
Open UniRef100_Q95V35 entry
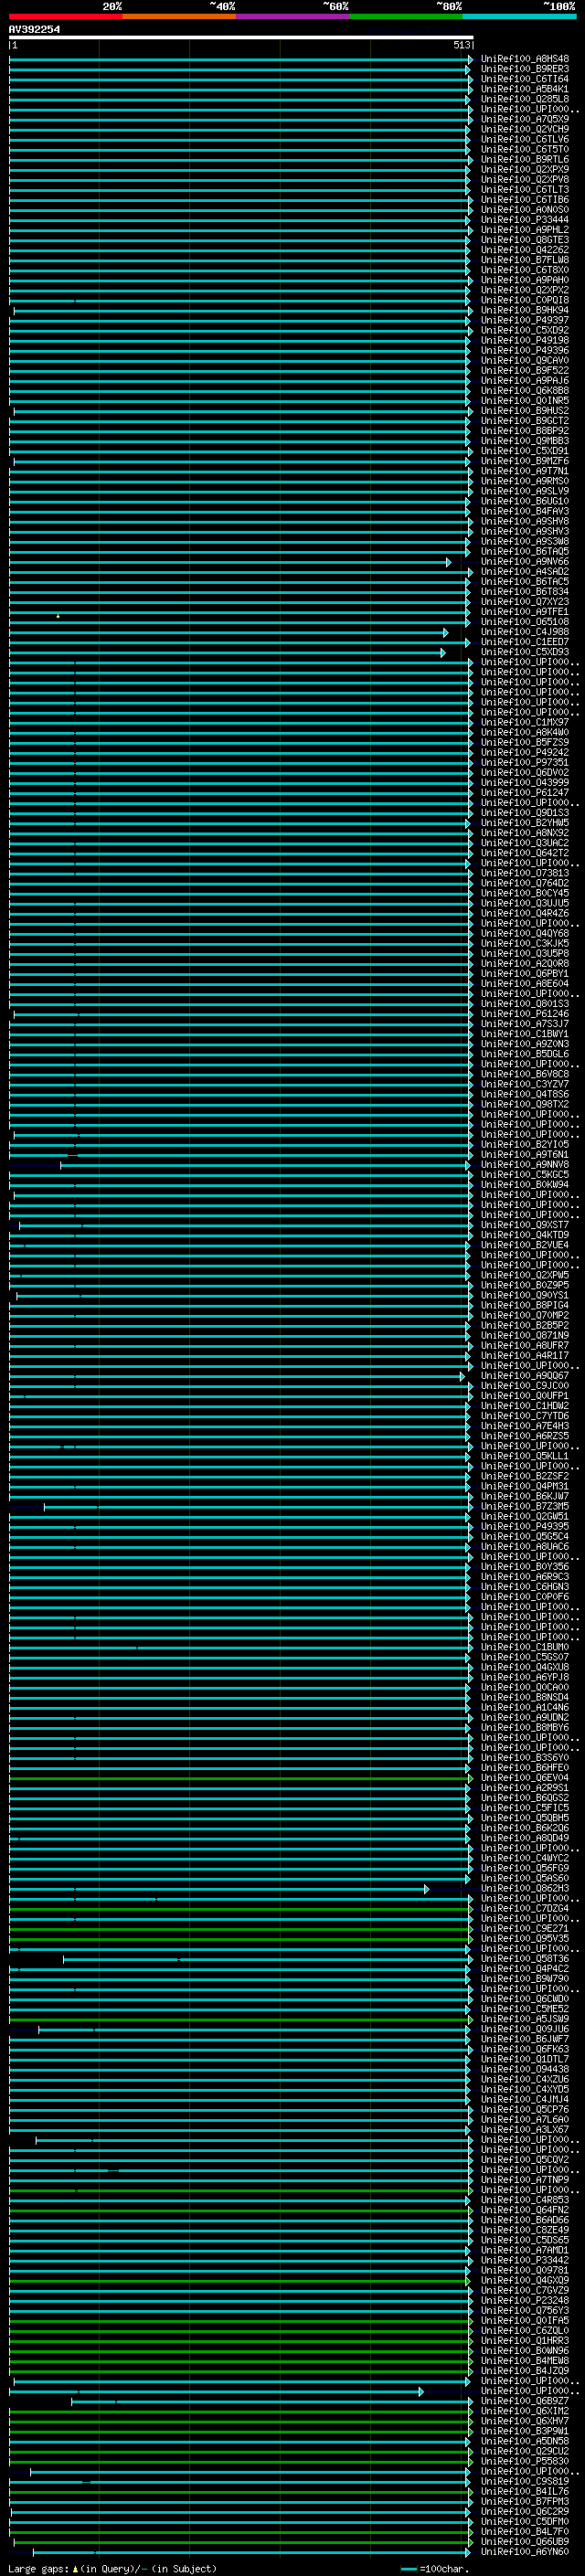coord(525,1938)
